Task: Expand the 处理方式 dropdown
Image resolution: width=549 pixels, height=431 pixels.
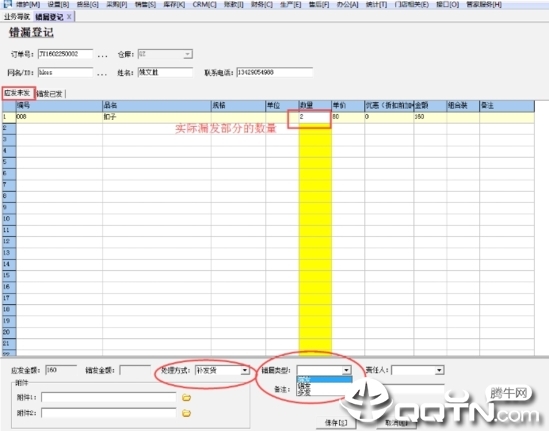Action: tap(245, 370)
